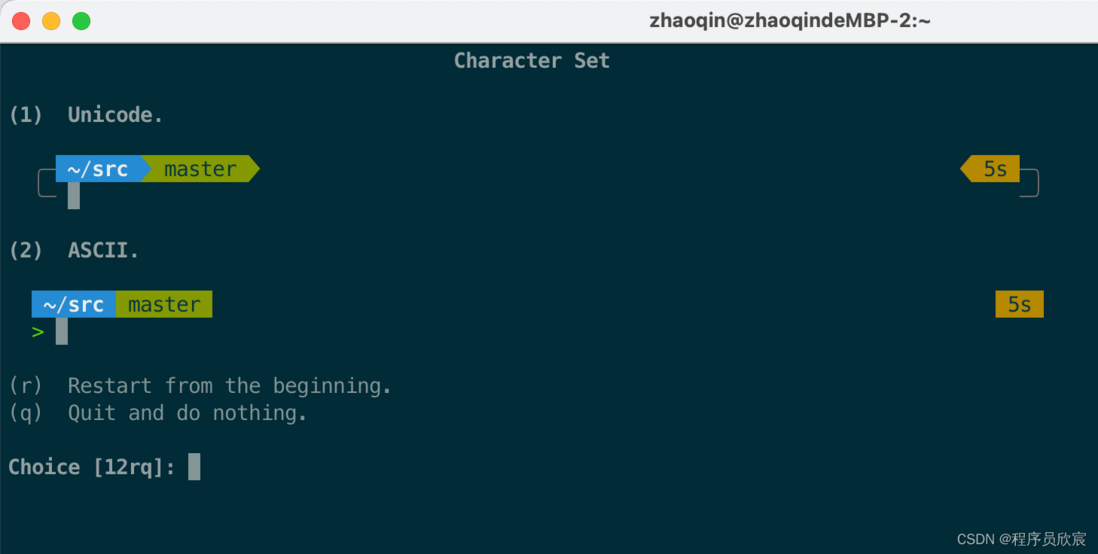Click the green master segment in ASCII prompt

(164, 305)
